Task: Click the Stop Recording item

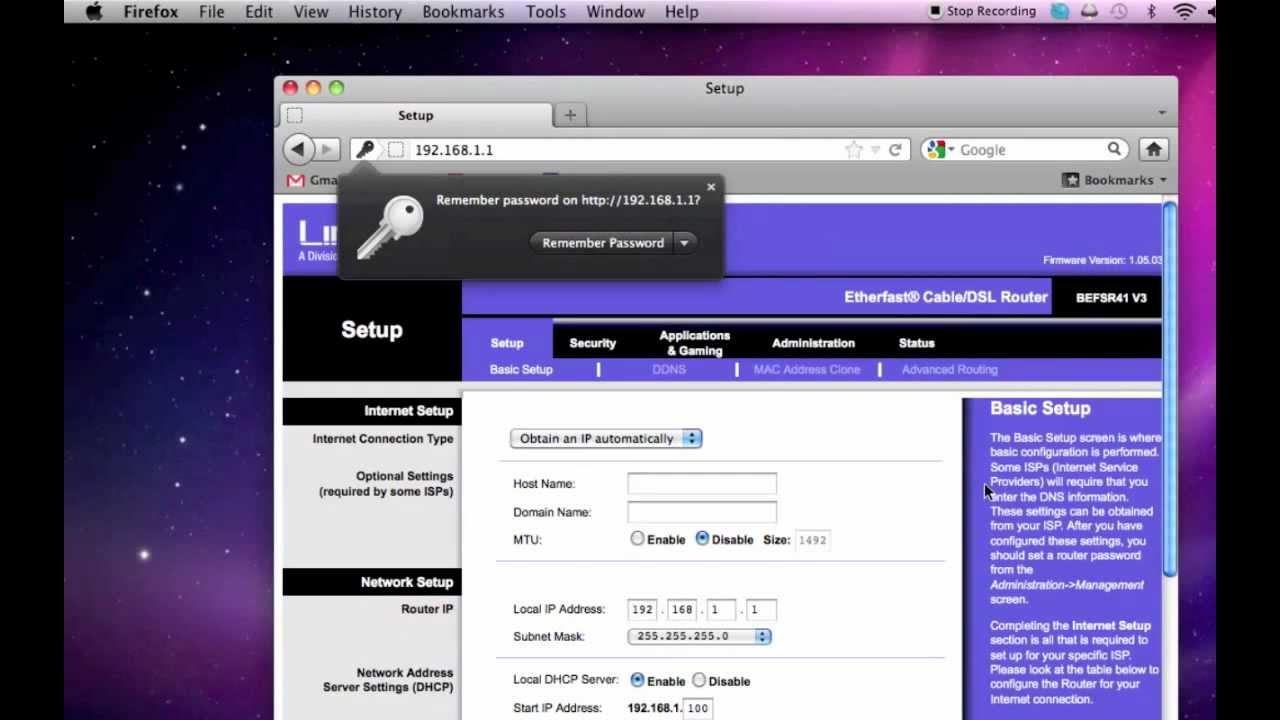Action: (x=982, y=12)
